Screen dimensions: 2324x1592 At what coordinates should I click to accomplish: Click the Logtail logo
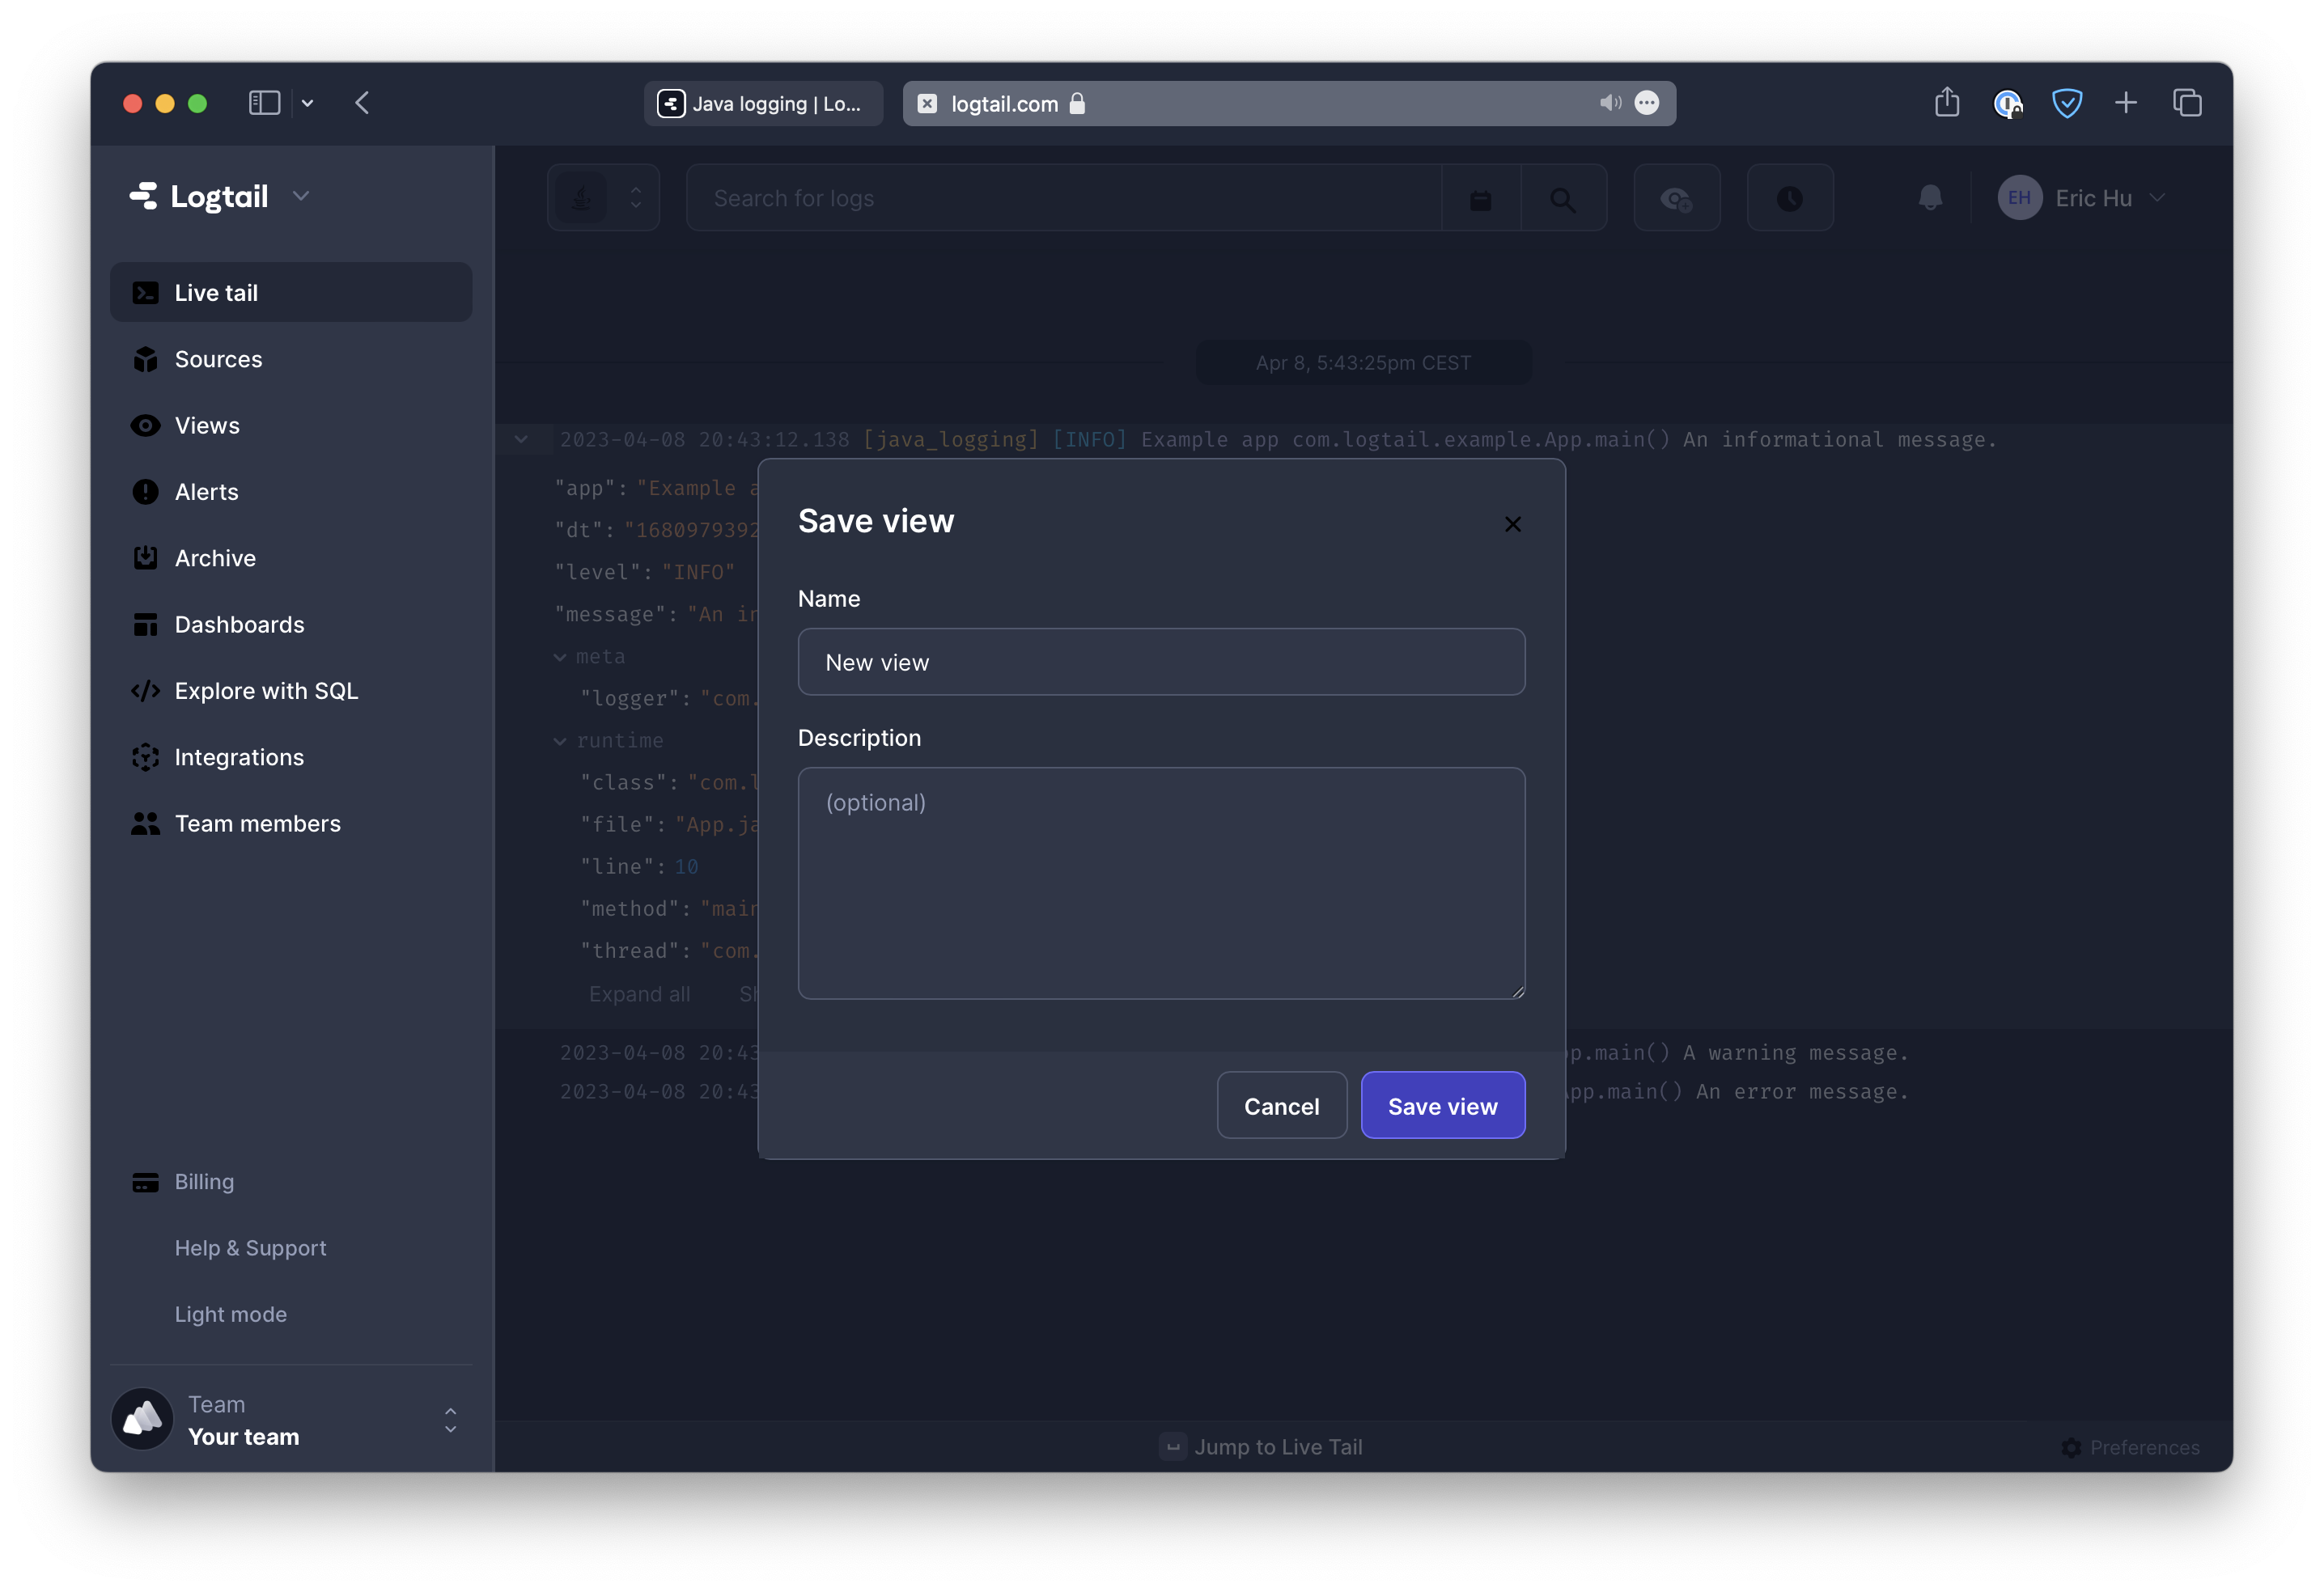tap(199, 196)
